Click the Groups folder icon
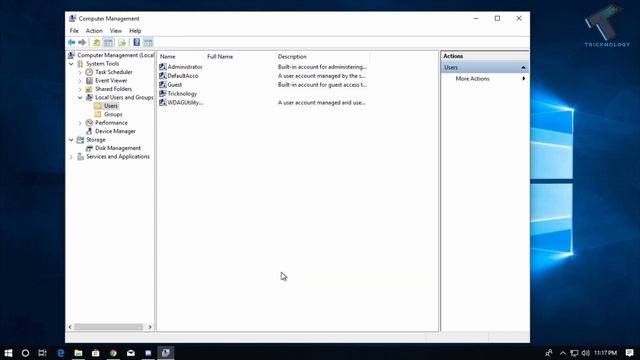Image resolution: width=640 pixels, height=360 pixels. (x=98, y=114)
